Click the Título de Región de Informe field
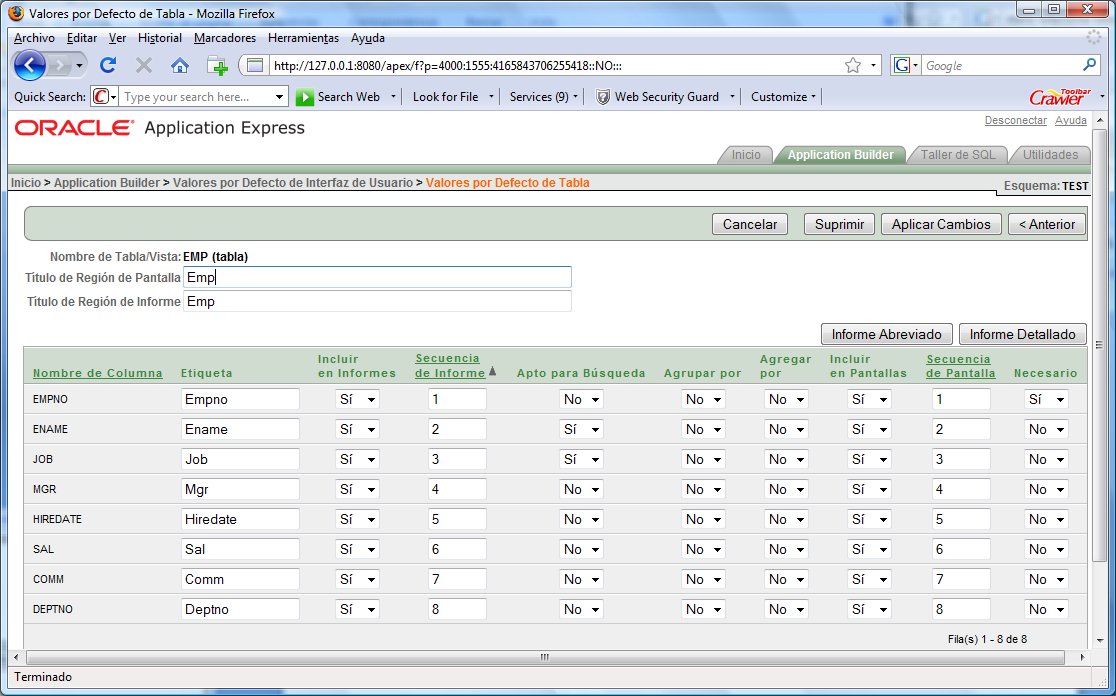This screenshot has width=1116, height=696. (377, 301)
